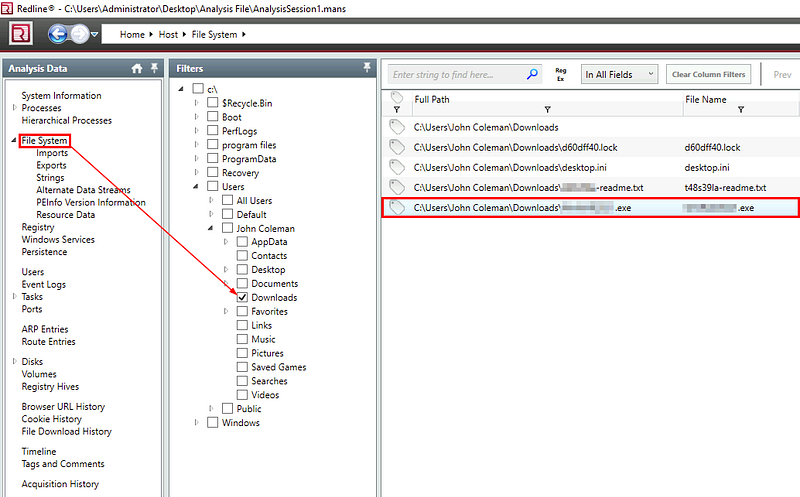The width and height of the screenshot is (800, 497).
Task: Open the tag column filter funnel
Action: 396,109
